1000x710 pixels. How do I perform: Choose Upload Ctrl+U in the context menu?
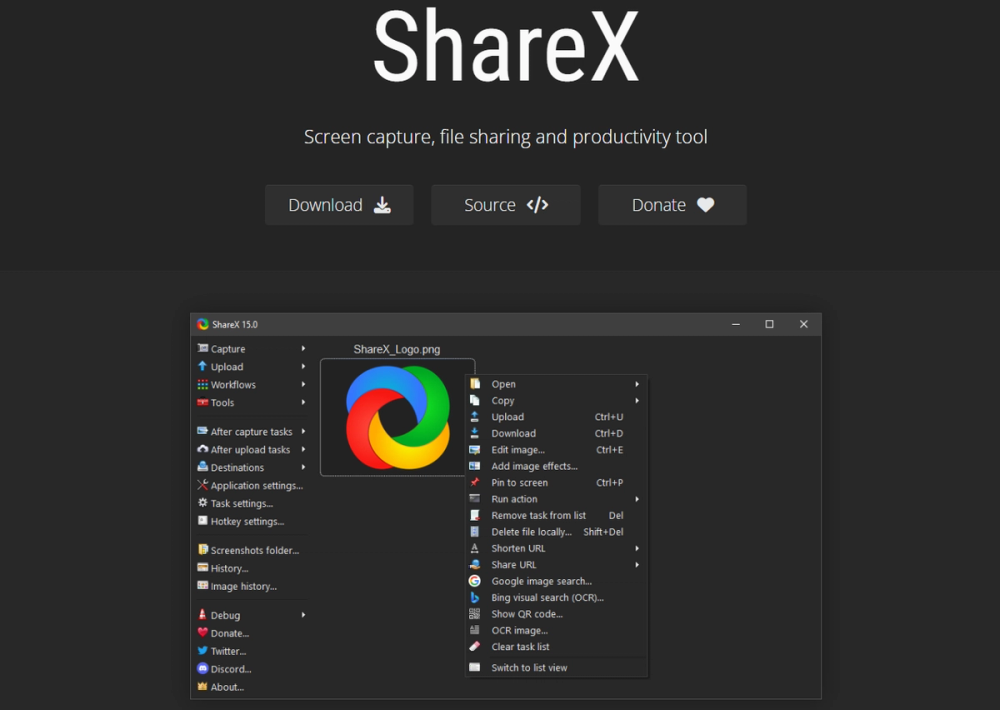556,417
